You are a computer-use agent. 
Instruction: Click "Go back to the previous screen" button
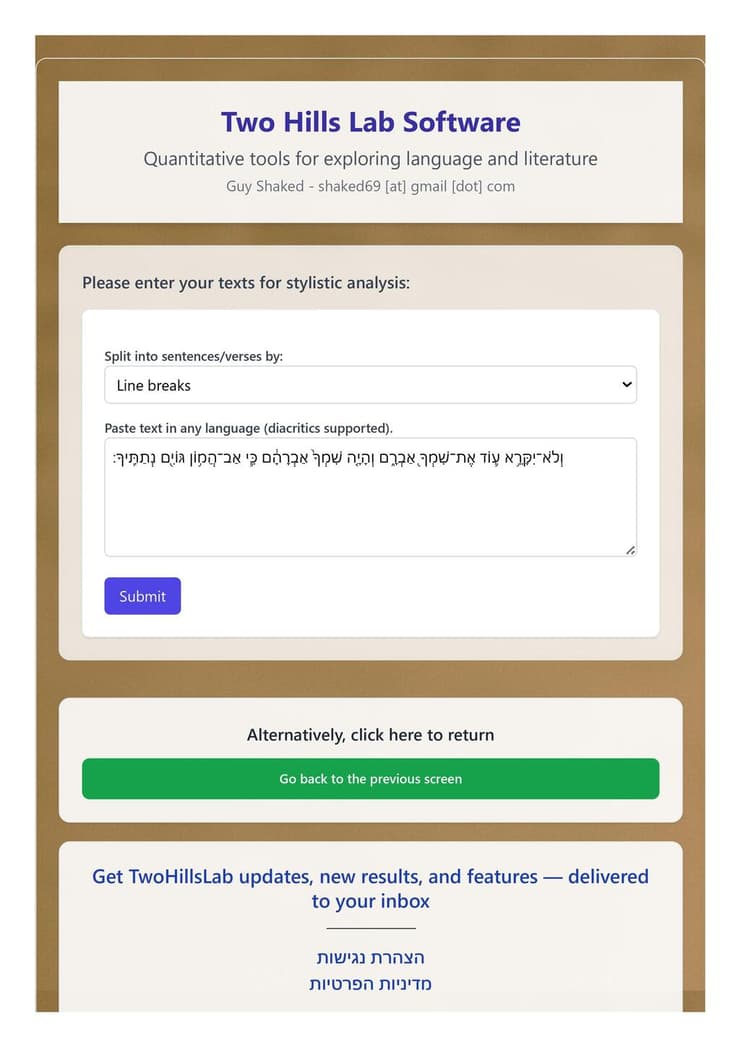[x=370, y=779]
